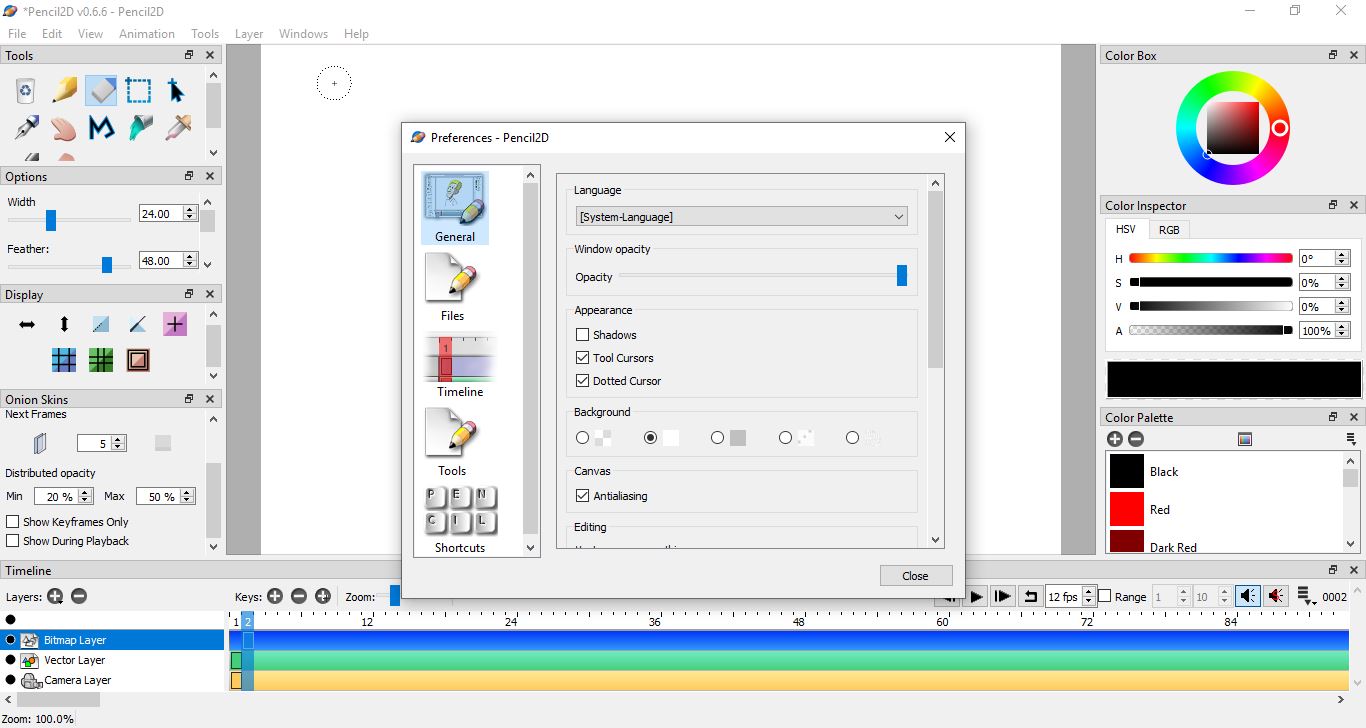Choose the dashed rectangle Select tool
Viewport: 1366px width, 728px height.
click(139, 91)
